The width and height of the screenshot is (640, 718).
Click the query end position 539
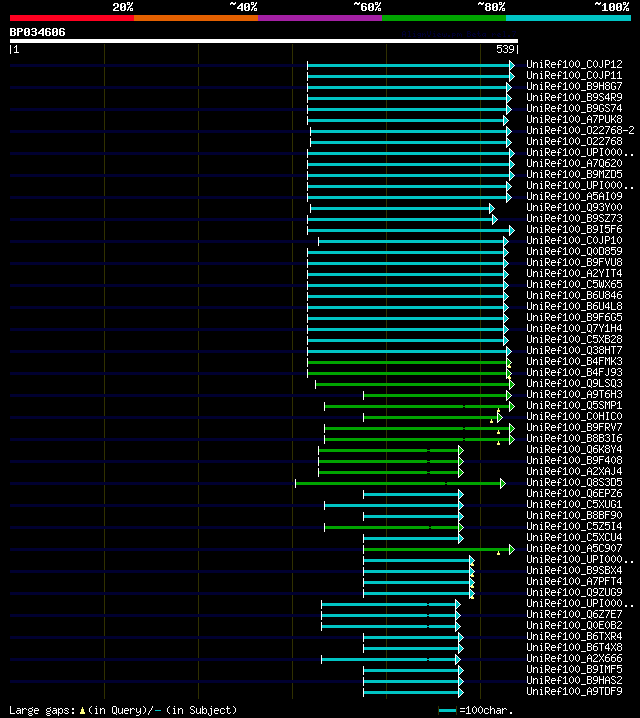point(505,49)
